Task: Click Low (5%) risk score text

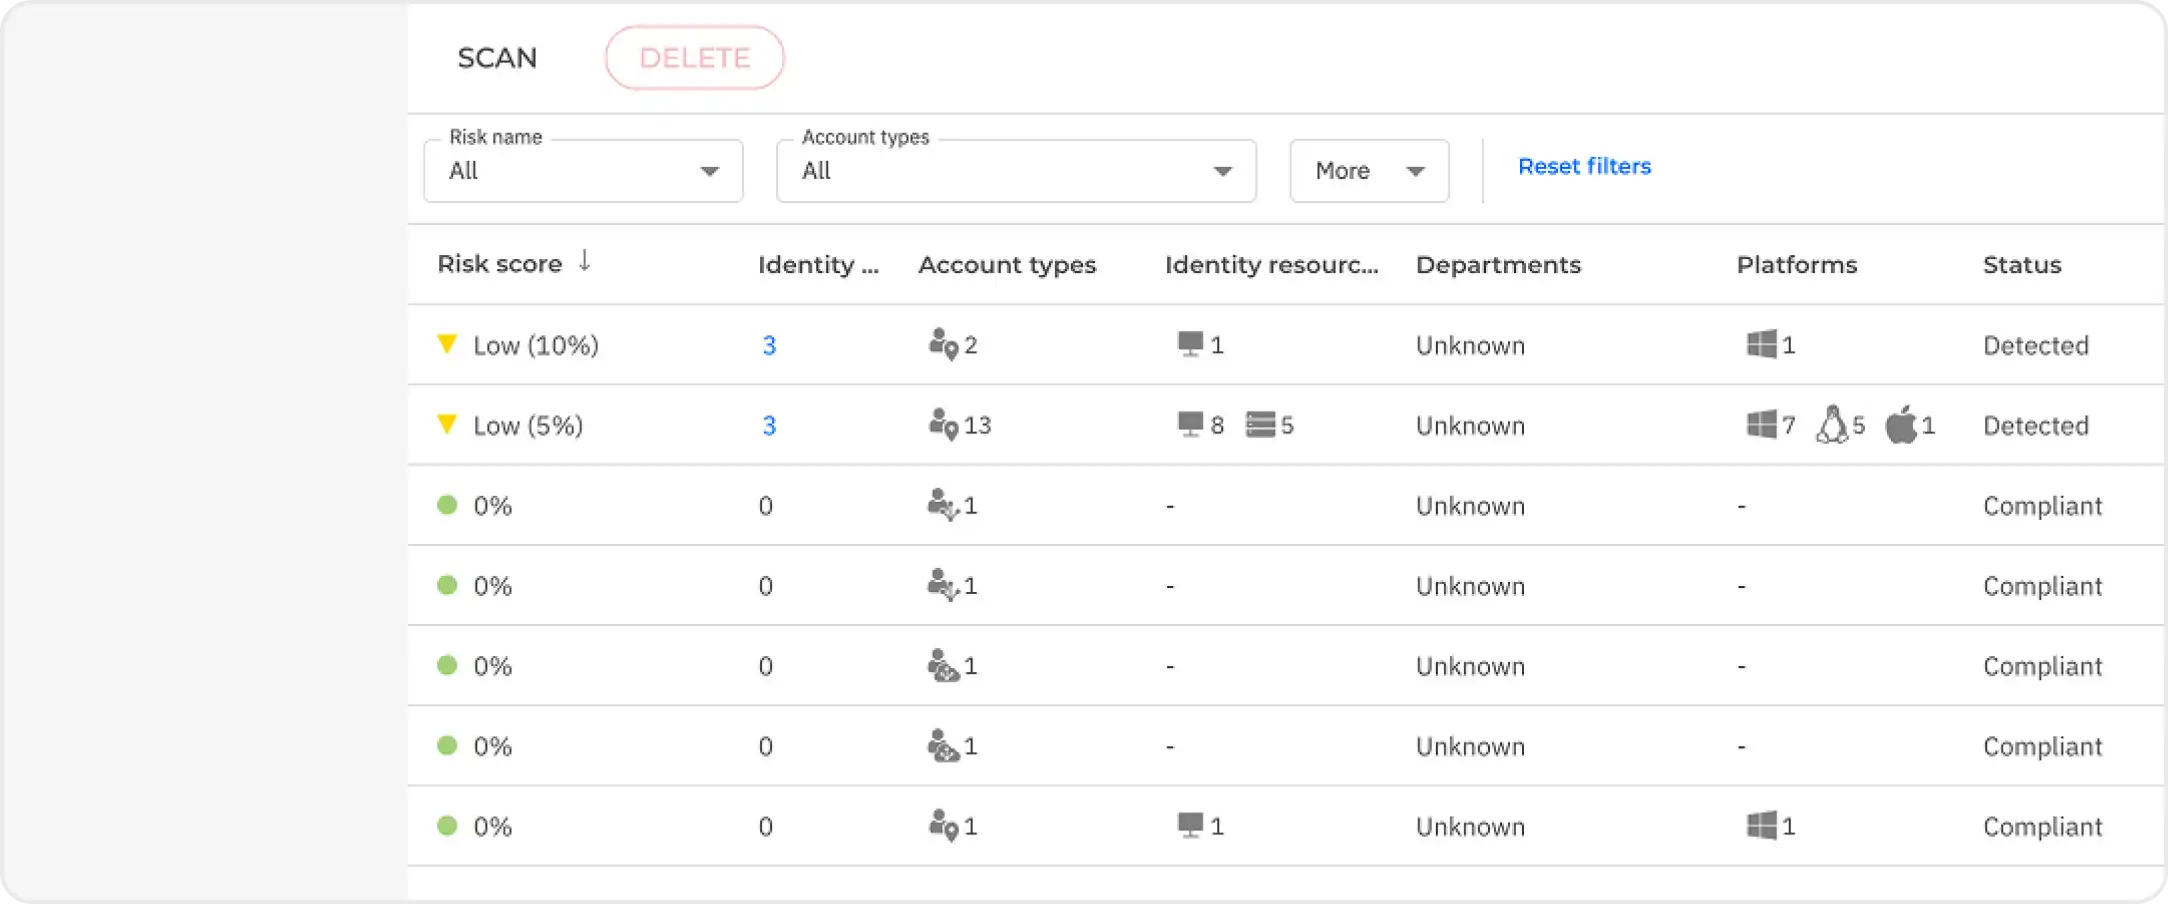Action: (x=528, y=426)
